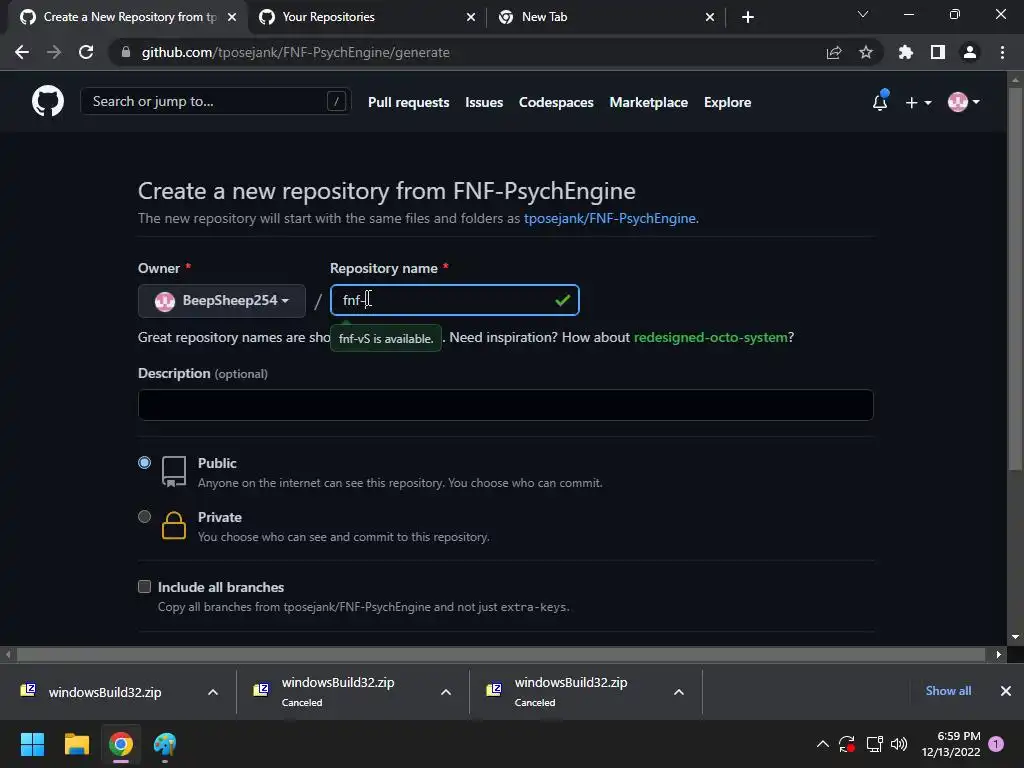Use the redesigned-octo-system name suggestion
The width and height of the screenshot is (1024, 768).
(x=711, y=338)
